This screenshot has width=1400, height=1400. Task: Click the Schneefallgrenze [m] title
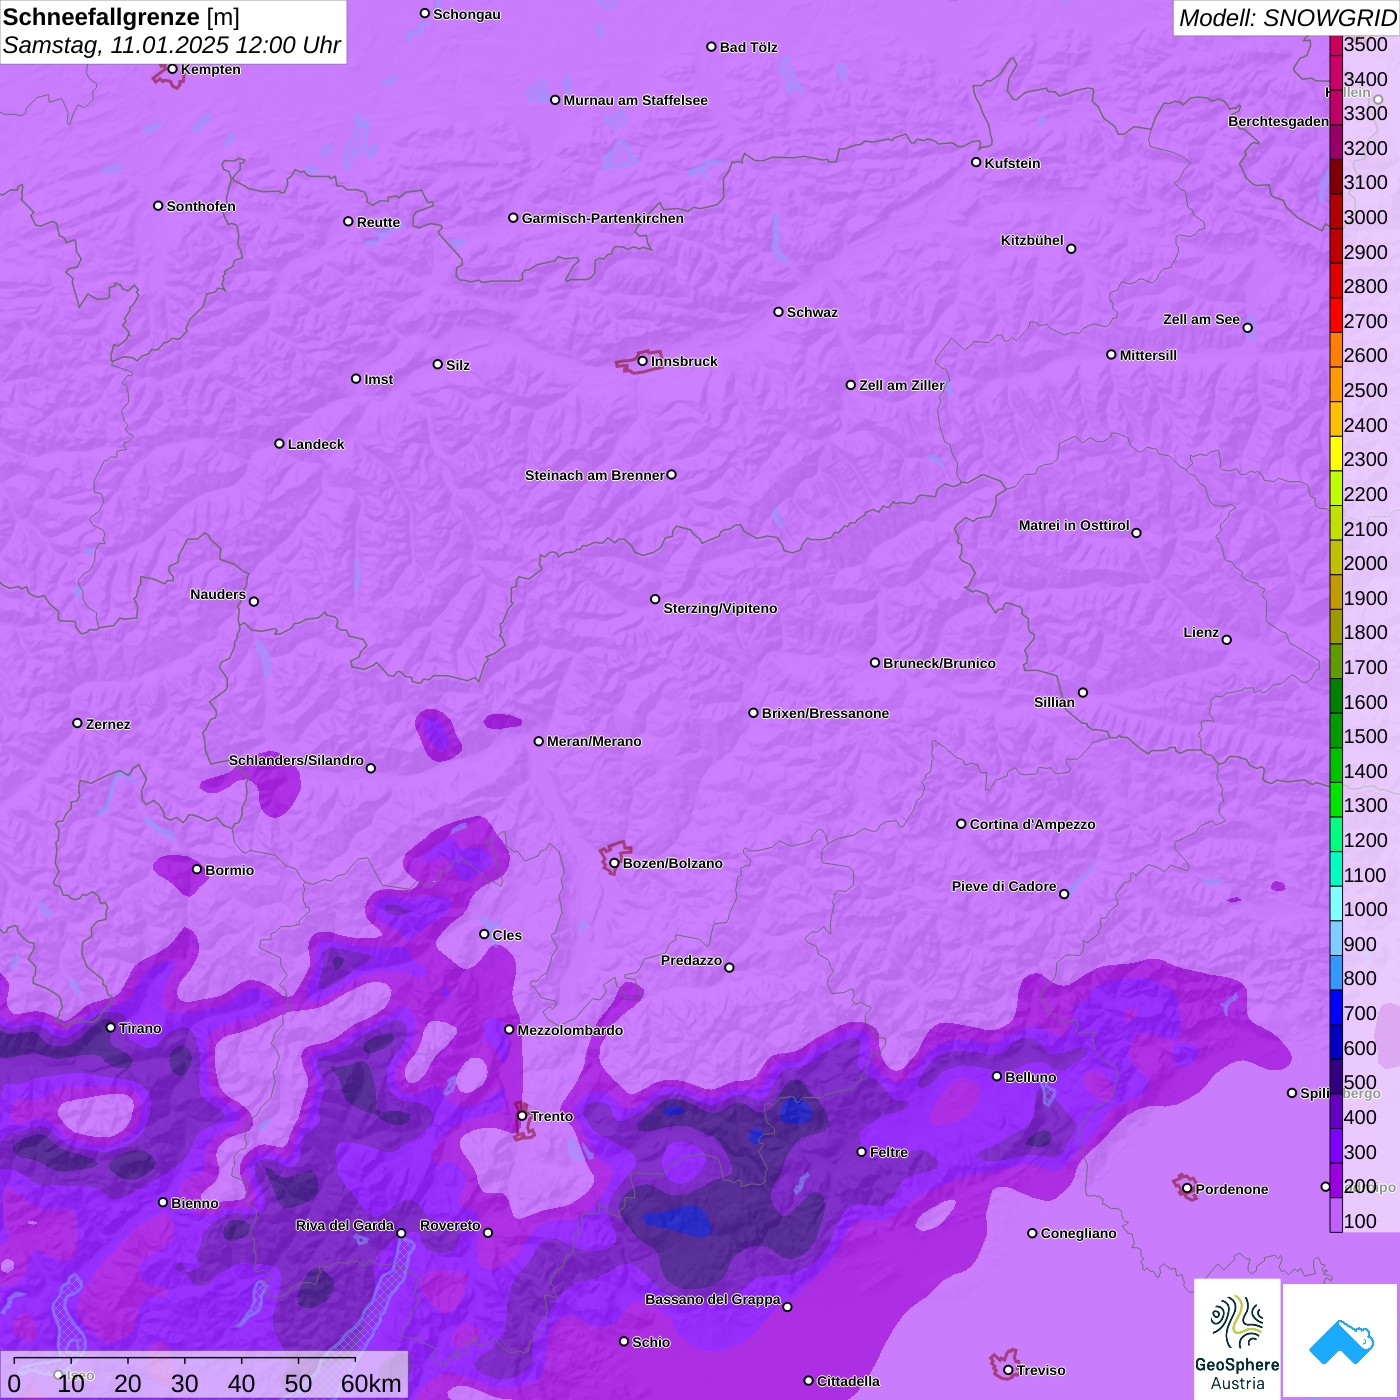[121, 17]
